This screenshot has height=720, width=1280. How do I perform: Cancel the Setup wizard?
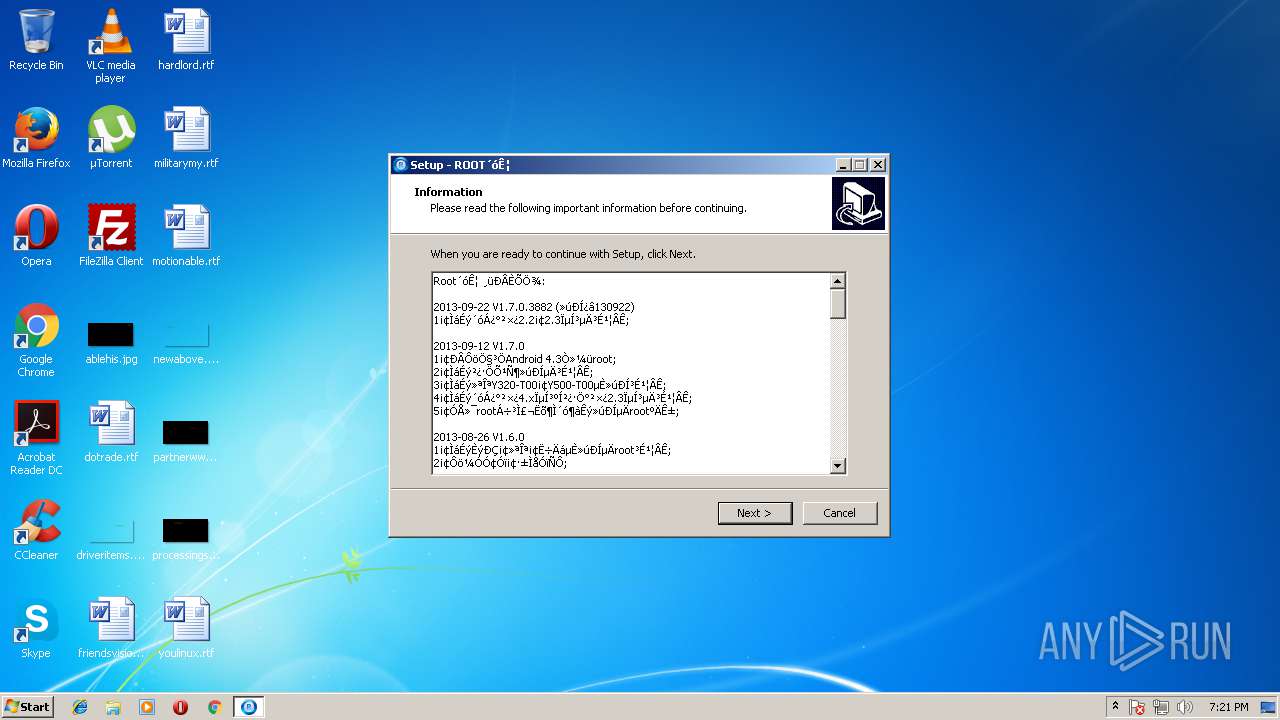click(839, 513)
